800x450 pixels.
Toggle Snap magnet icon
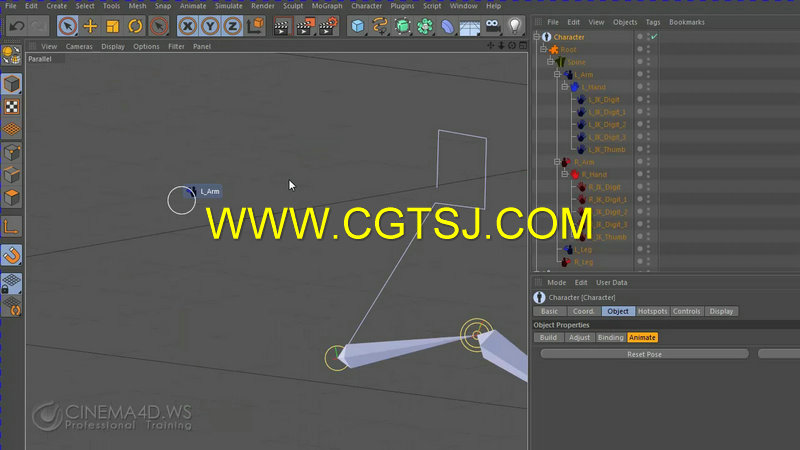[11, 255]
